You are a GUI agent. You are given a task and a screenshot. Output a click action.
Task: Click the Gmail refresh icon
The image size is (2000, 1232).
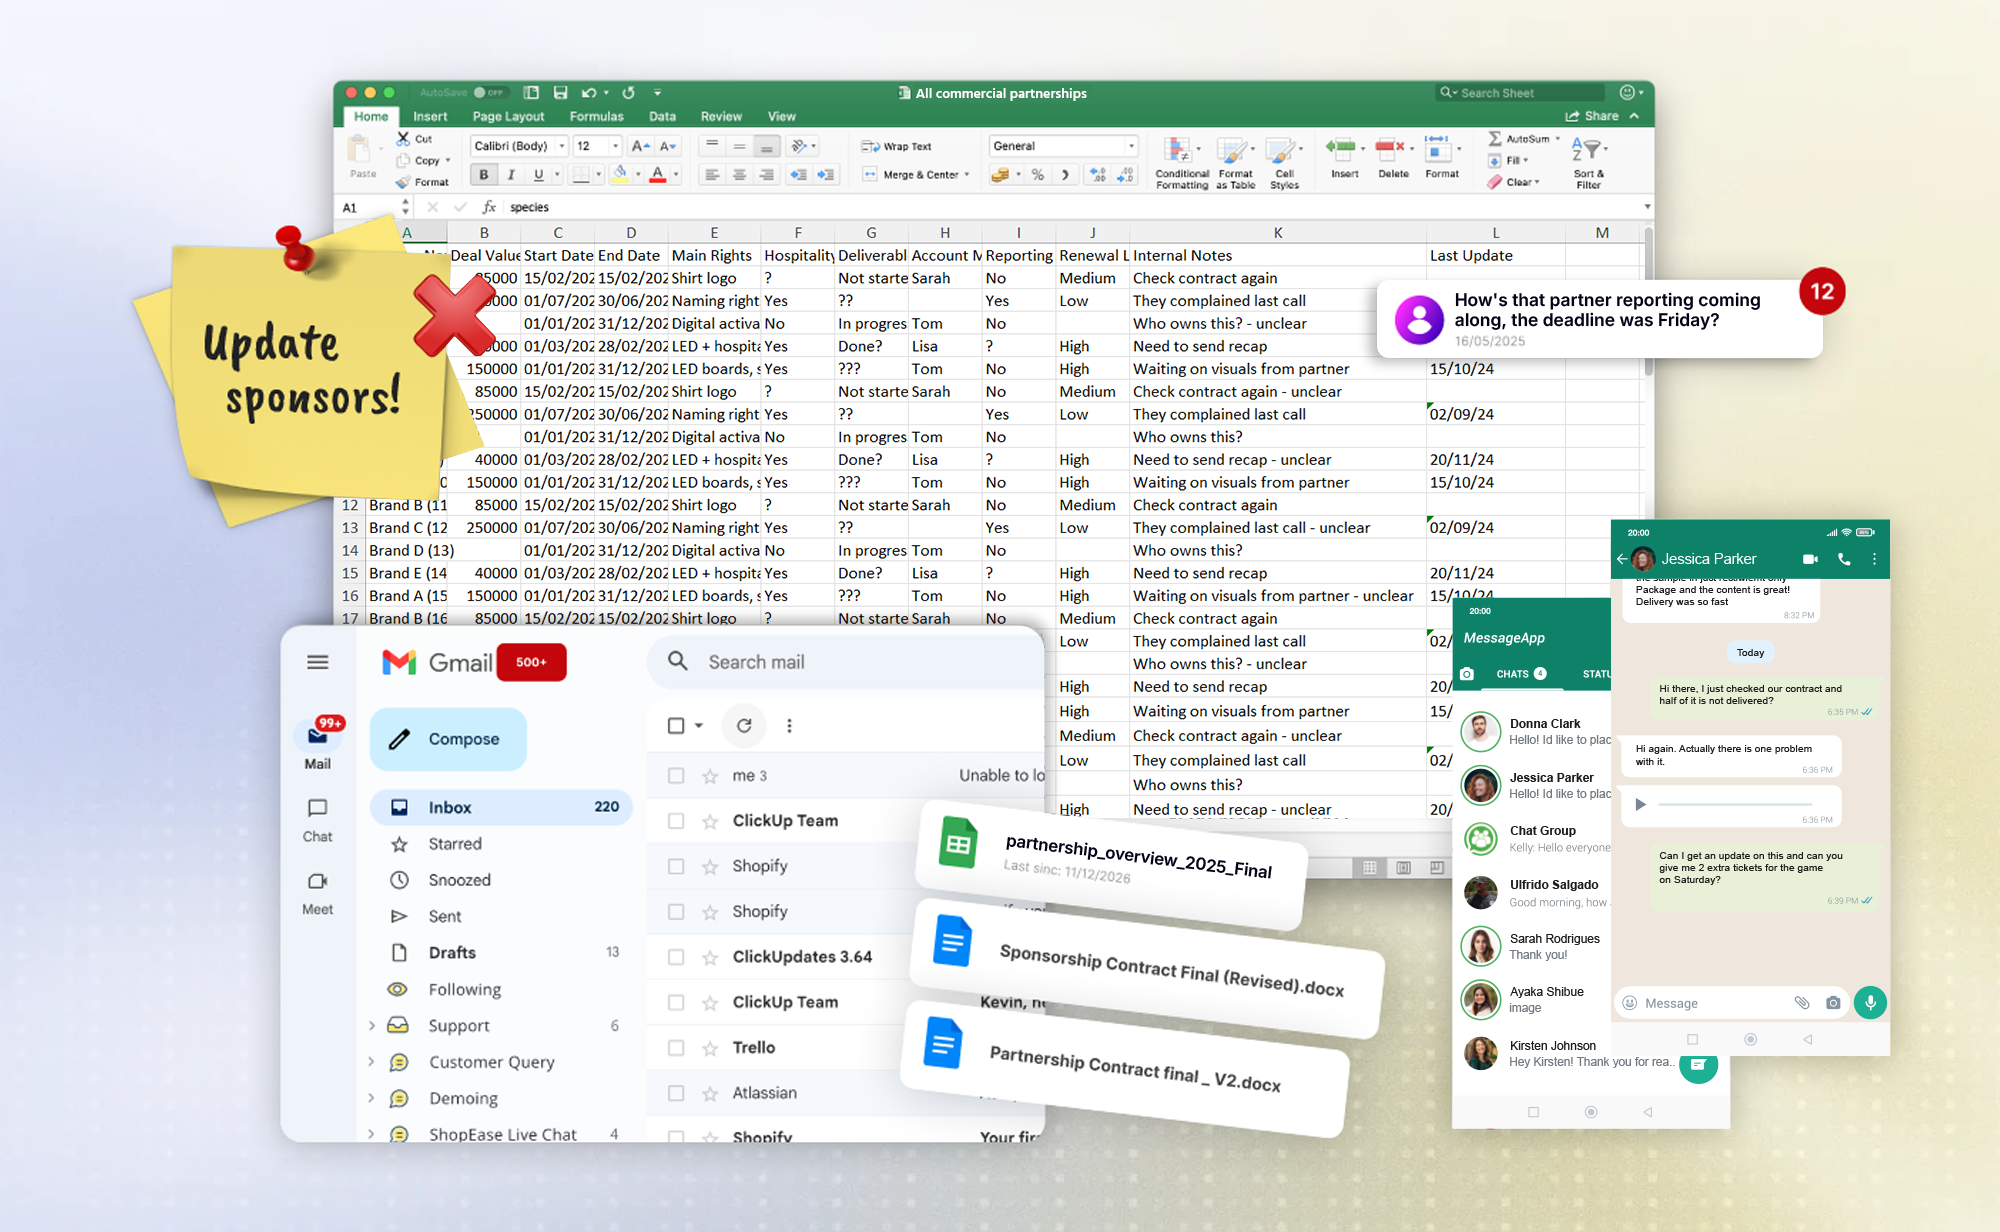coord(744,726)
